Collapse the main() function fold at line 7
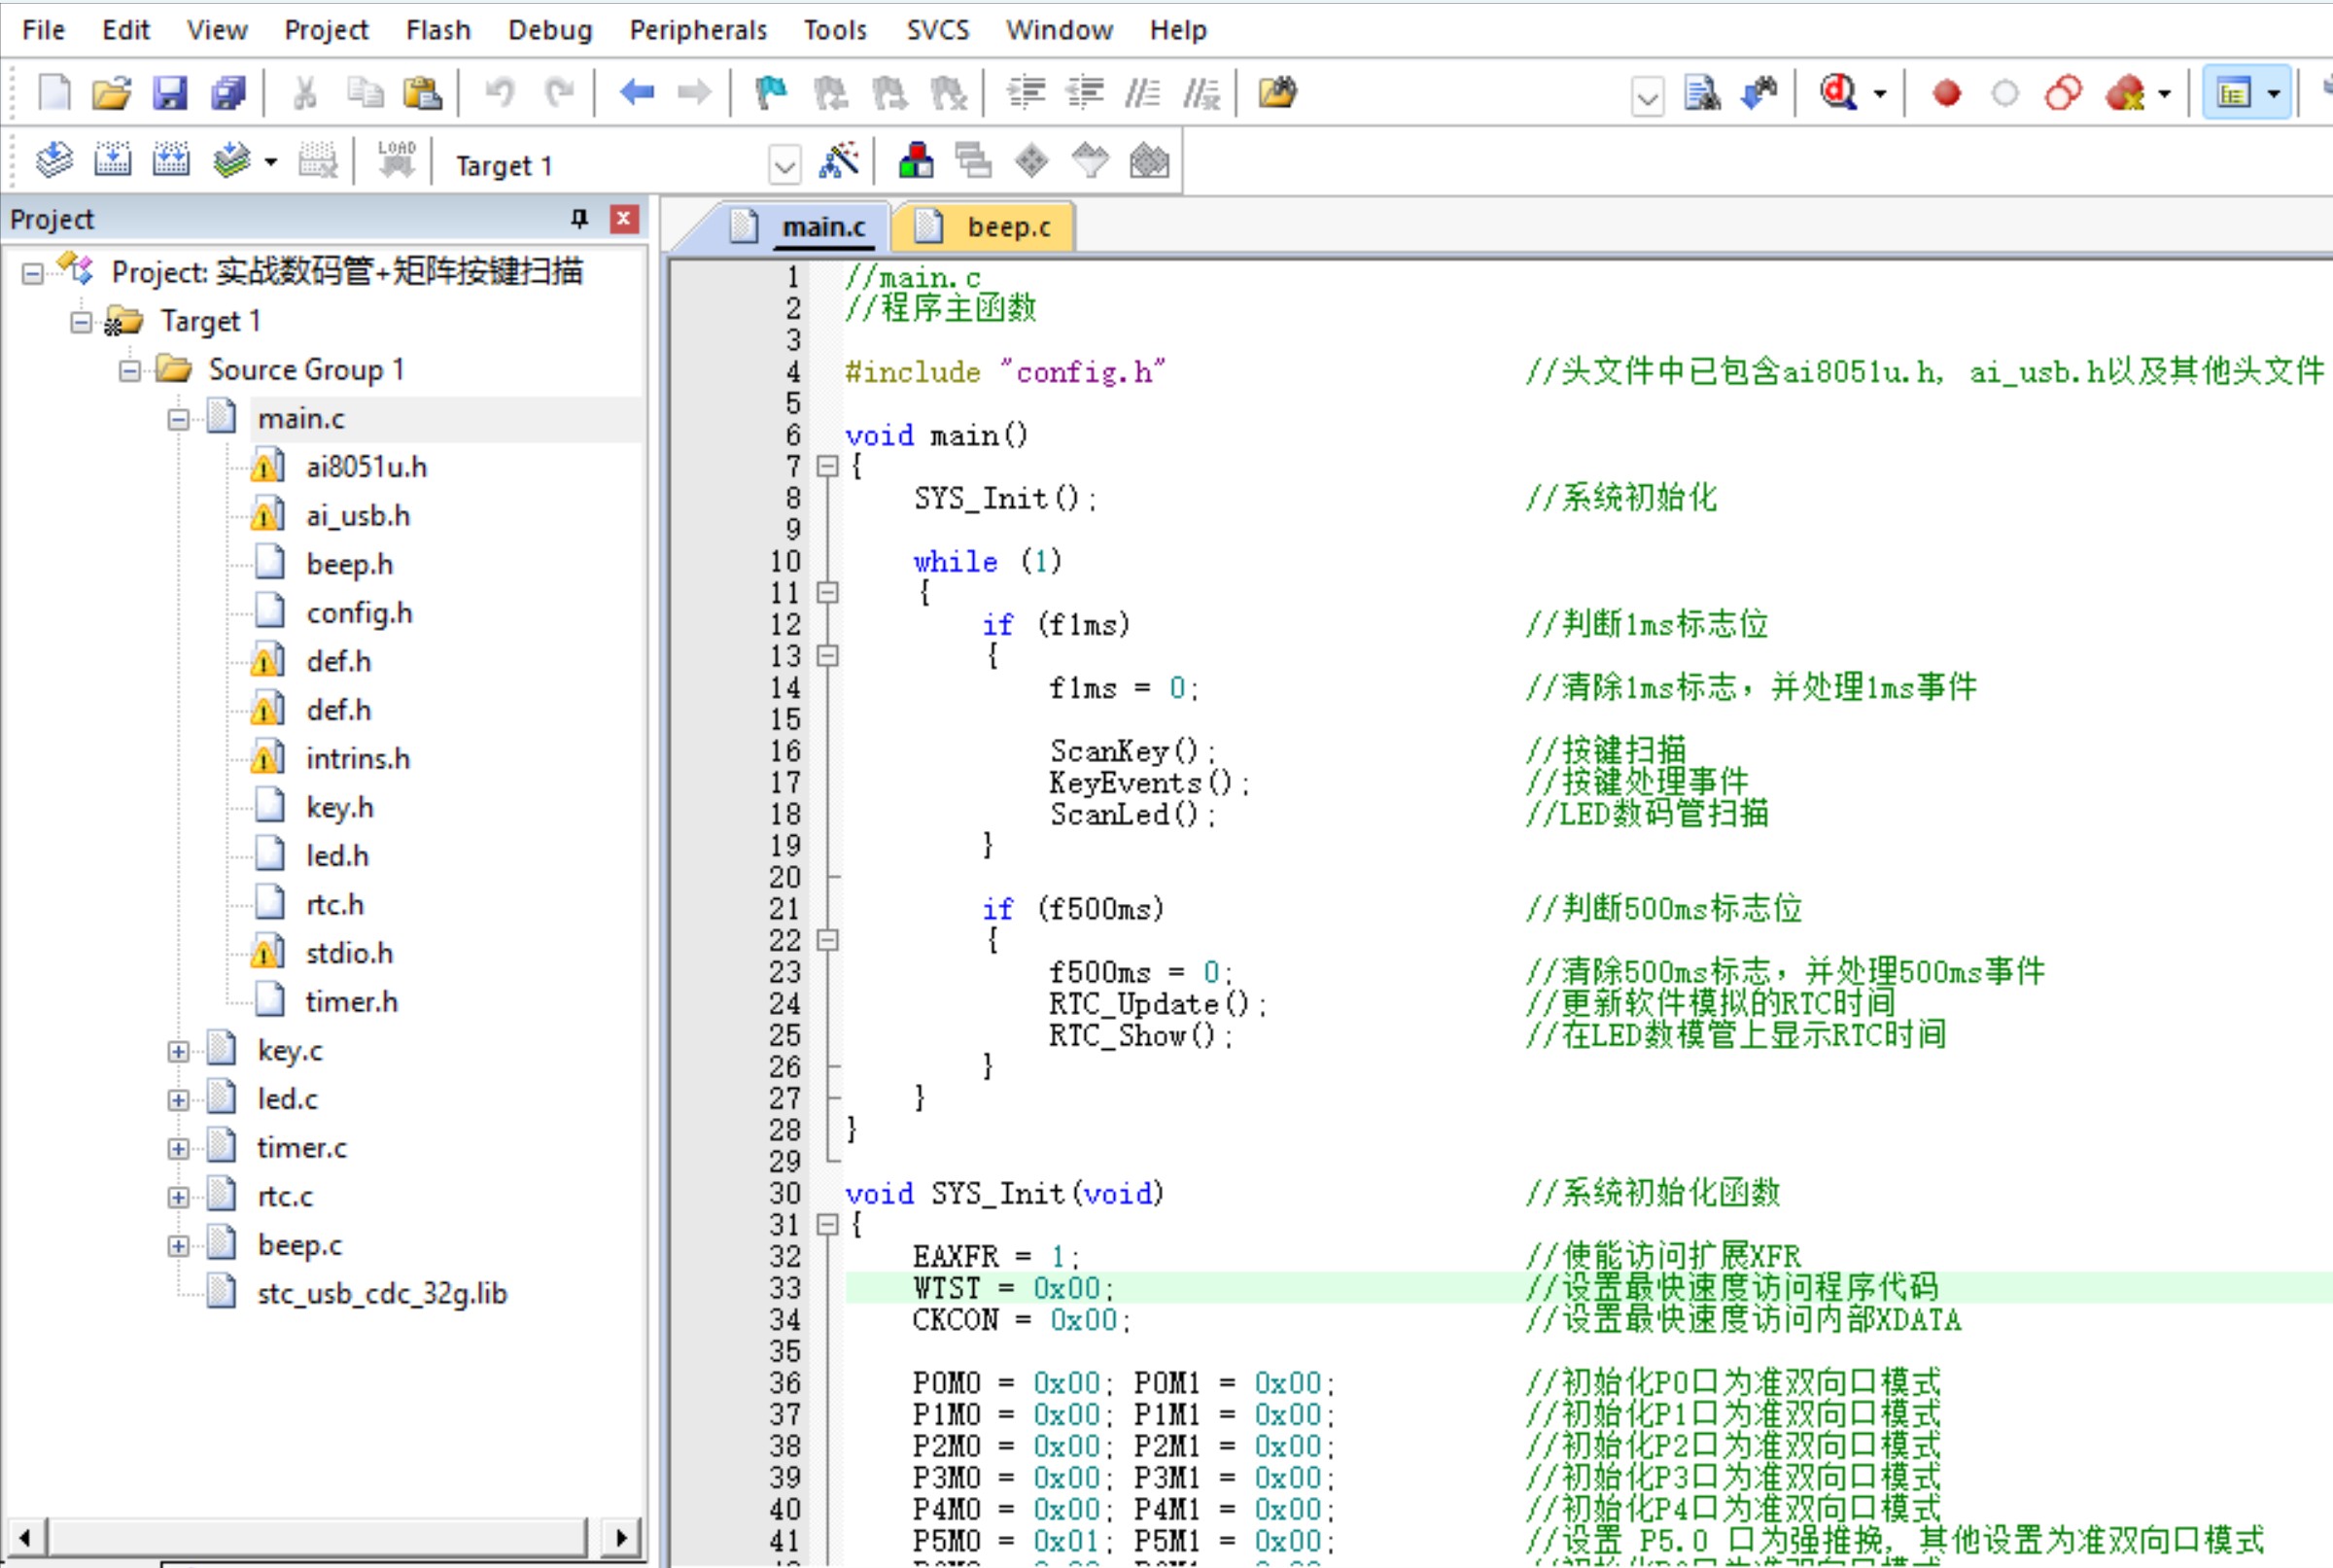 pyautogui.click(x=827, y=466)
